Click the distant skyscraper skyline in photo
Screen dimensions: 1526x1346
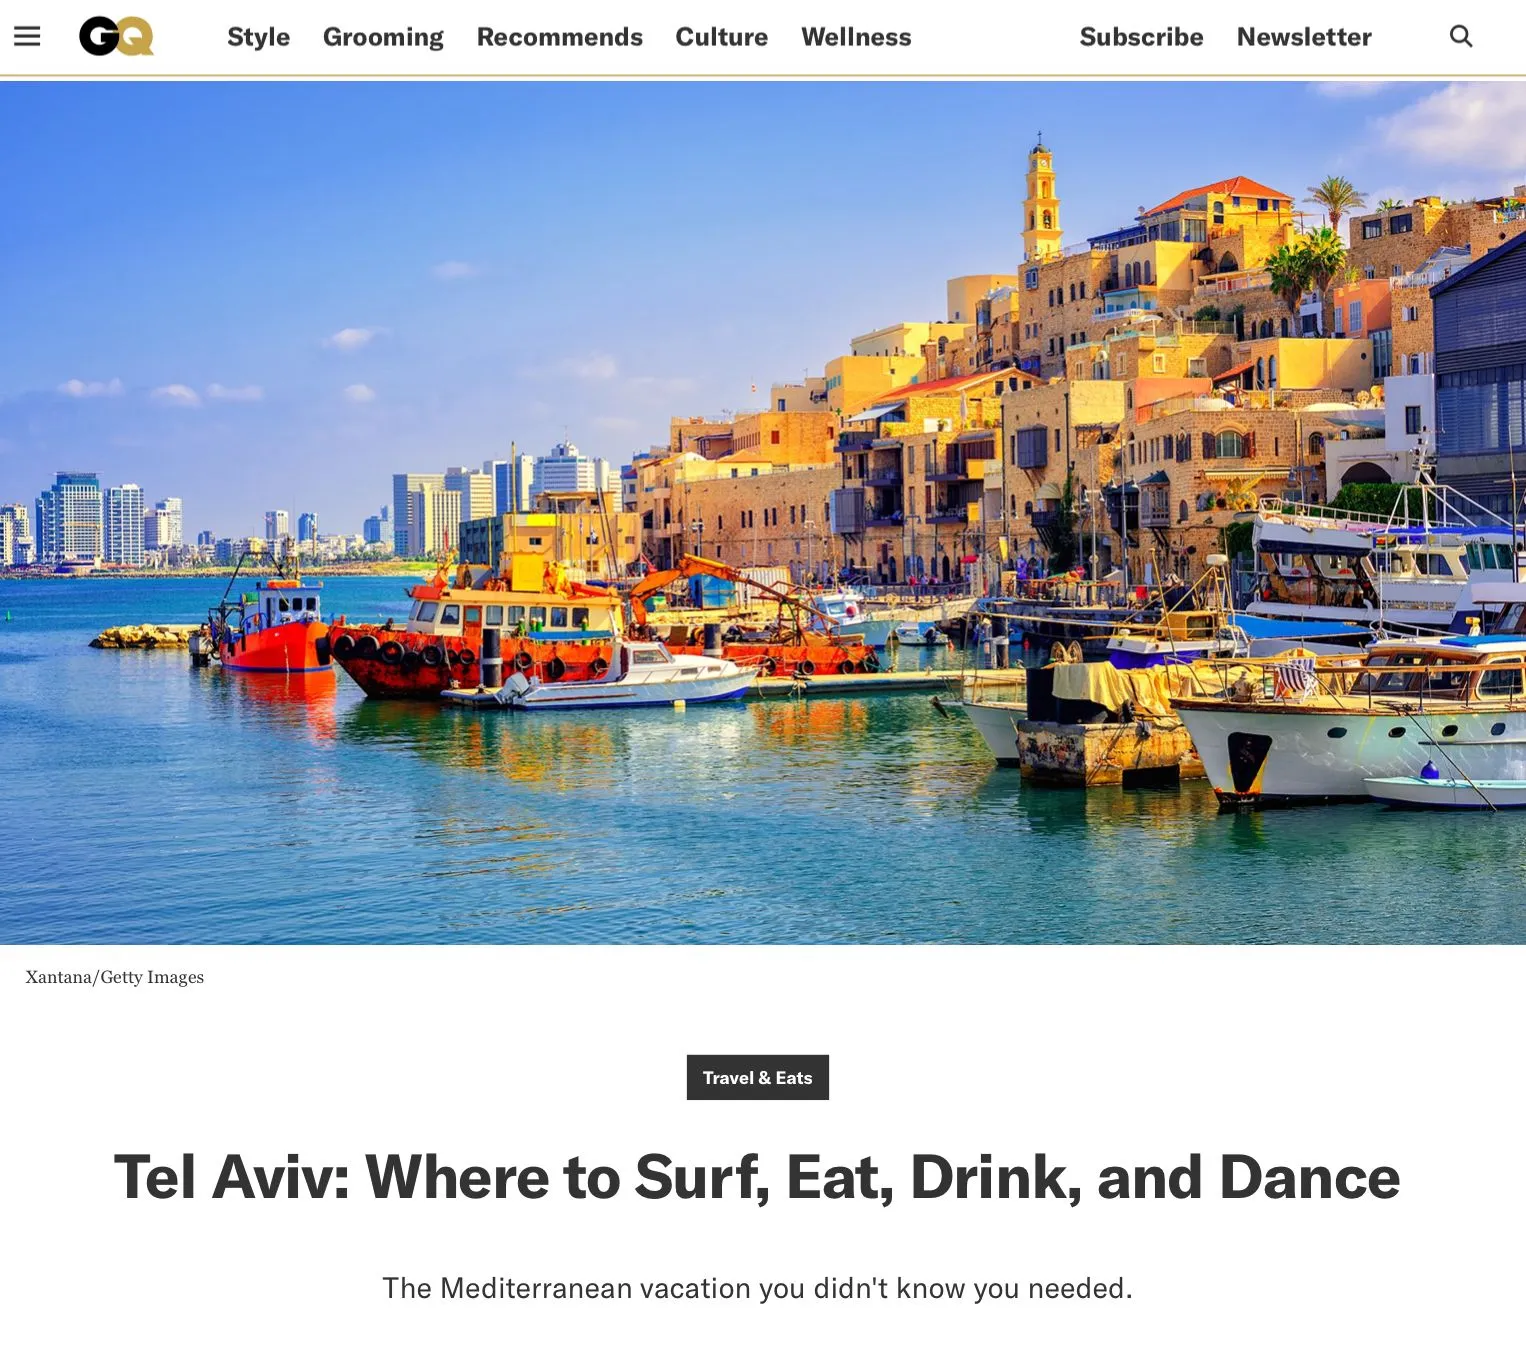(x=300, y=515)
